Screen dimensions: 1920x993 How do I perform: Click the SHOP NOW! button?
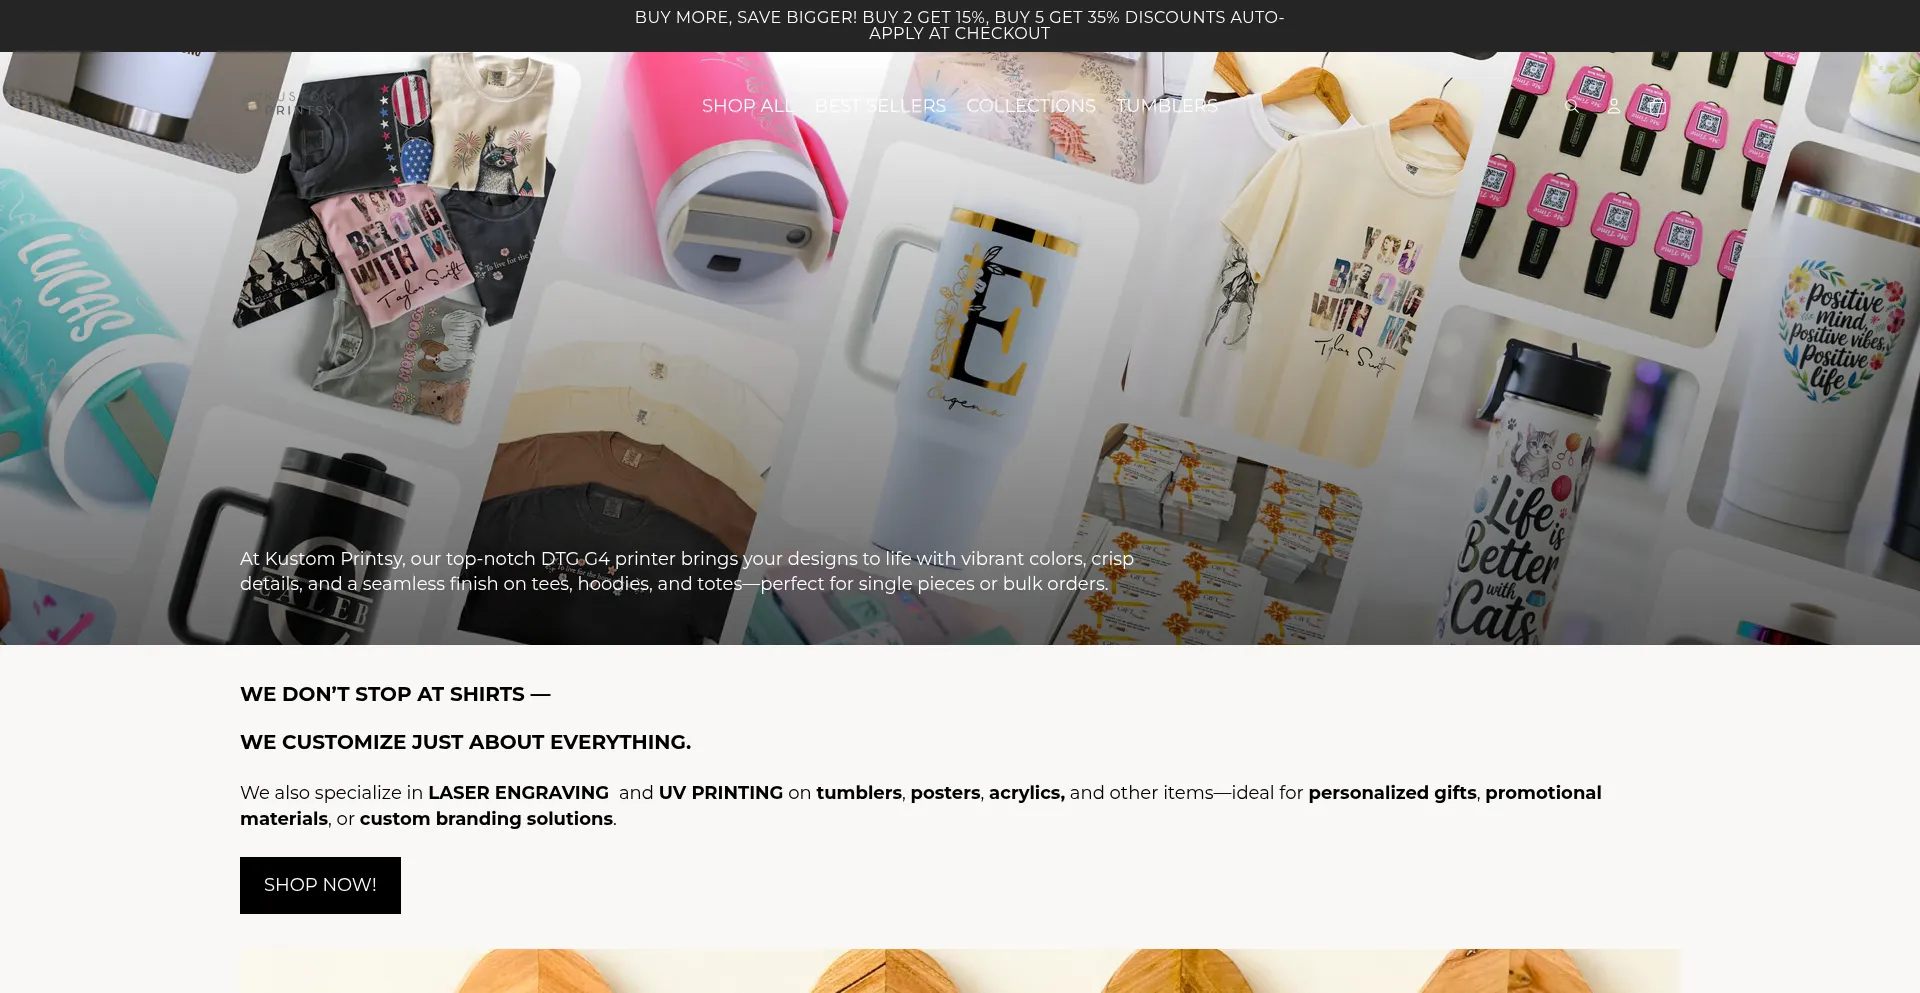click(320, 885)
